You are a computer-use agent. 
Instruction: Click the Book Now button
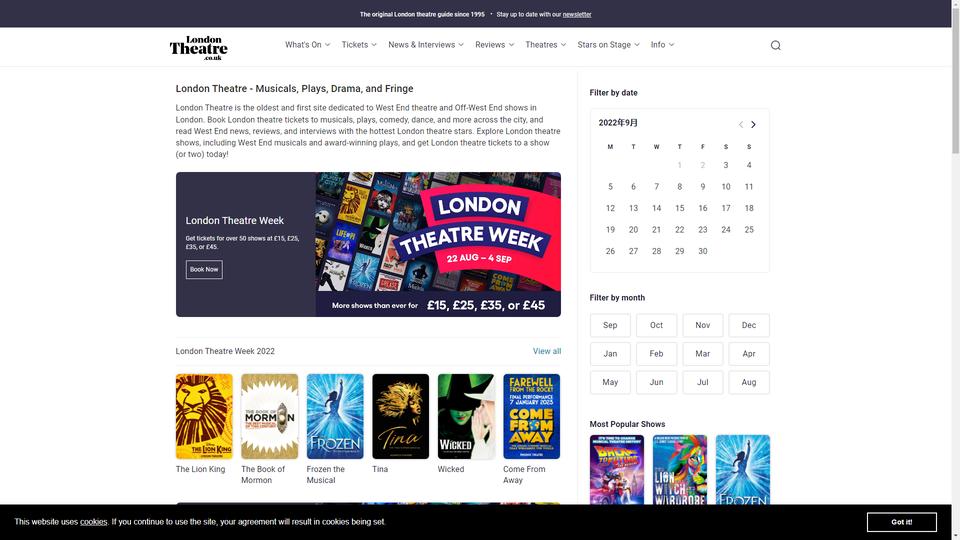[x=204, y=269]
